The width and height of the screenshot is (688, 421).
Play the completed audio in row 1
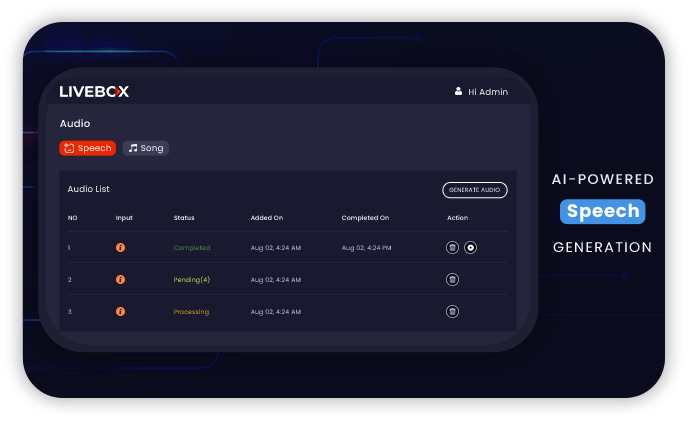click(471, 247)
